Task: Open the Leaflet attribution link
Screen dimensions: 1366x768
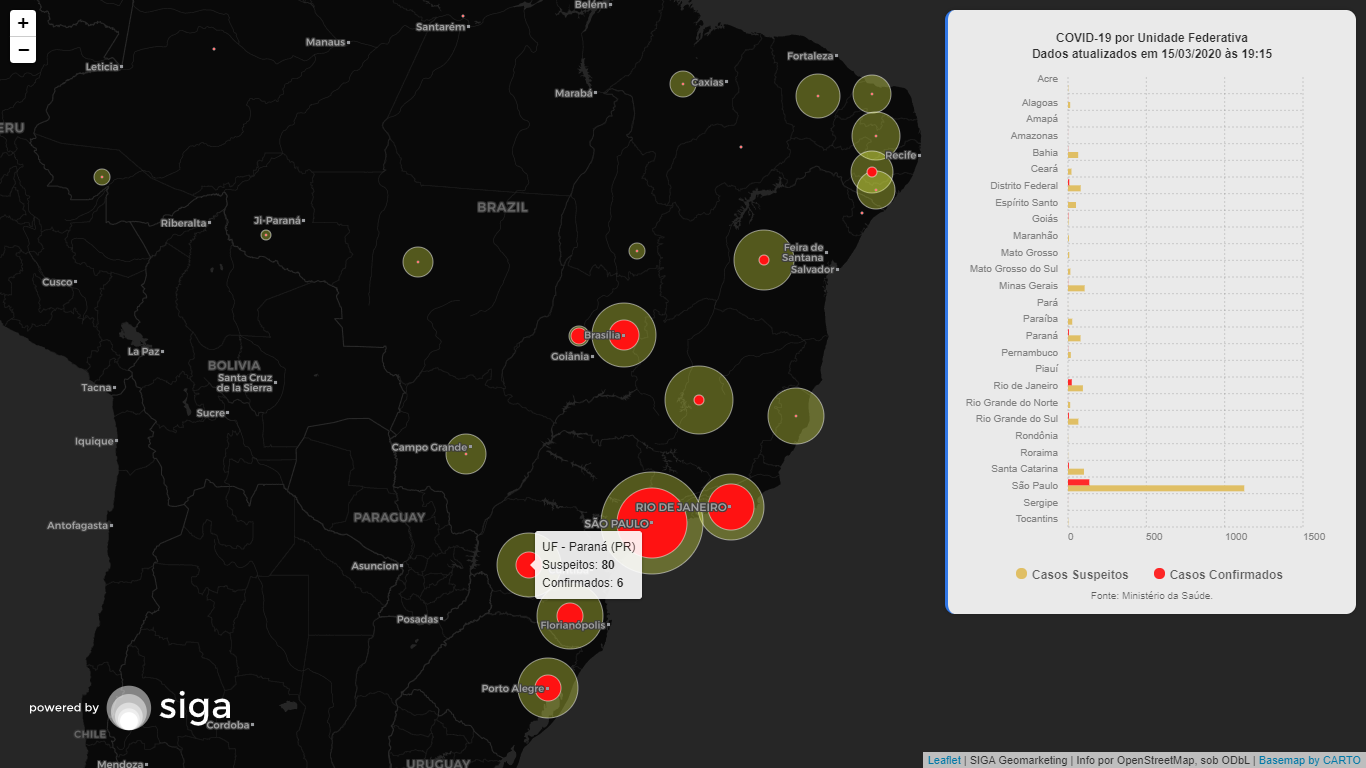Action: (944, 761)
